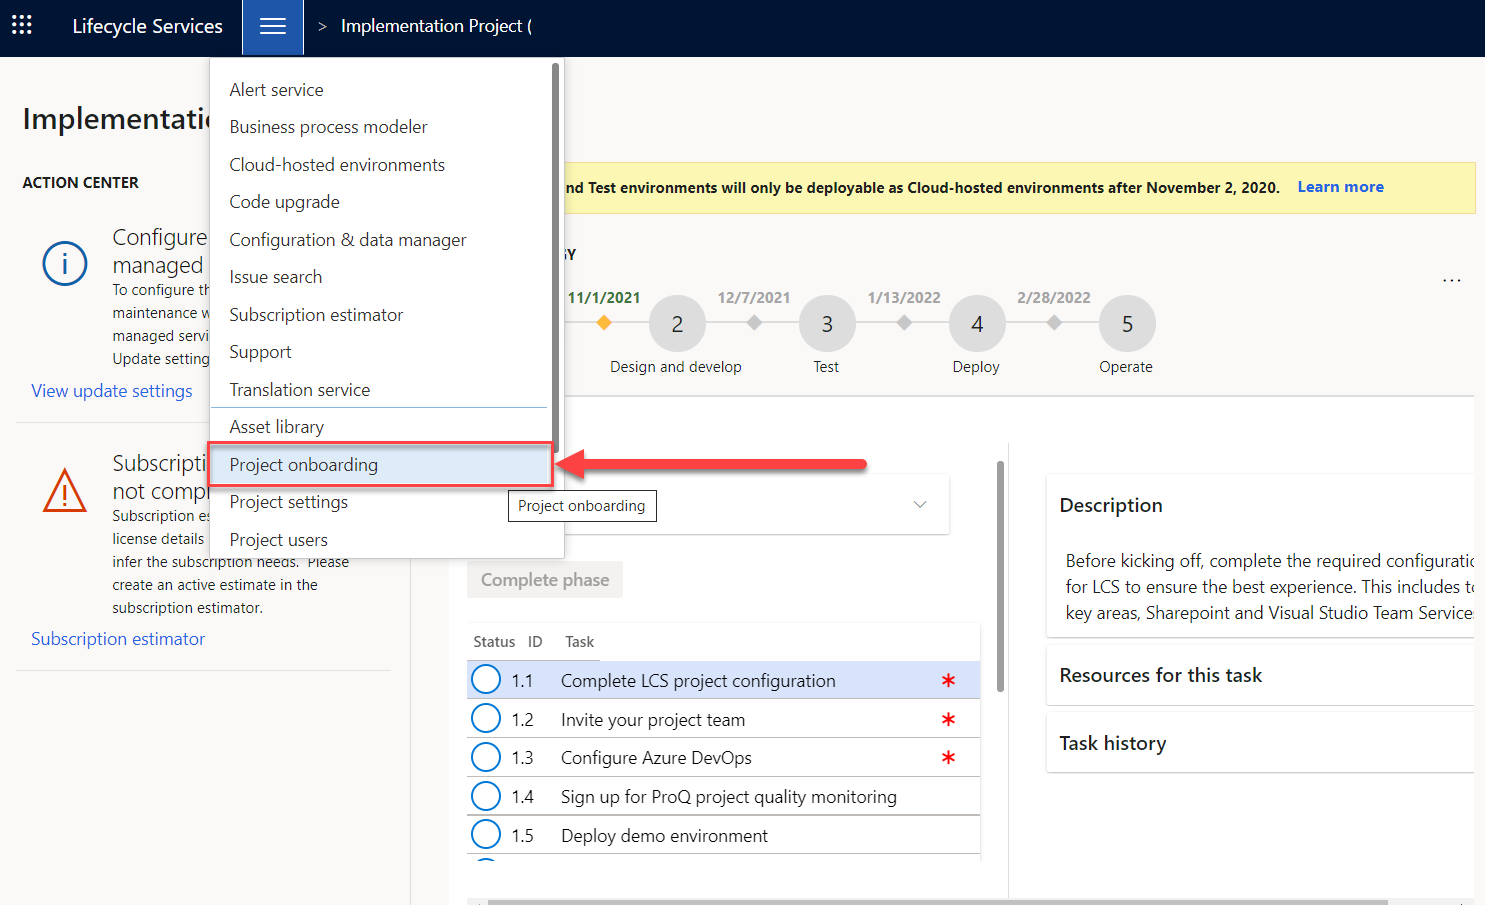Screen dimensions: 1485x905
Task: Open Configuration & data manager
Action: coord(348,240)
